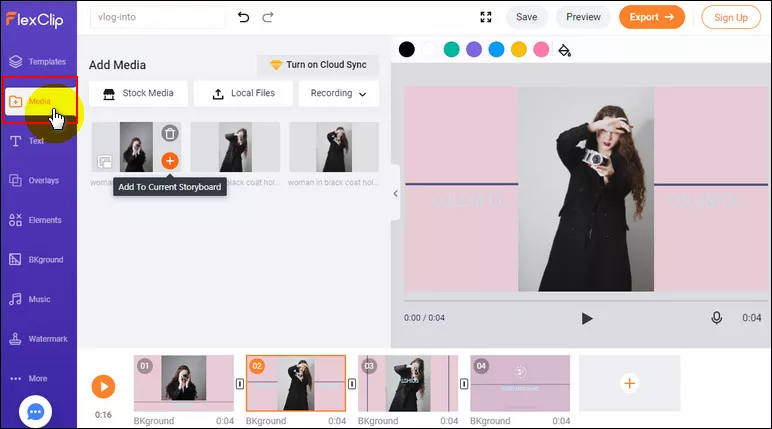Screen dimensions: 772x429
Task: Click the Preview button
Action: pos(583,17)
